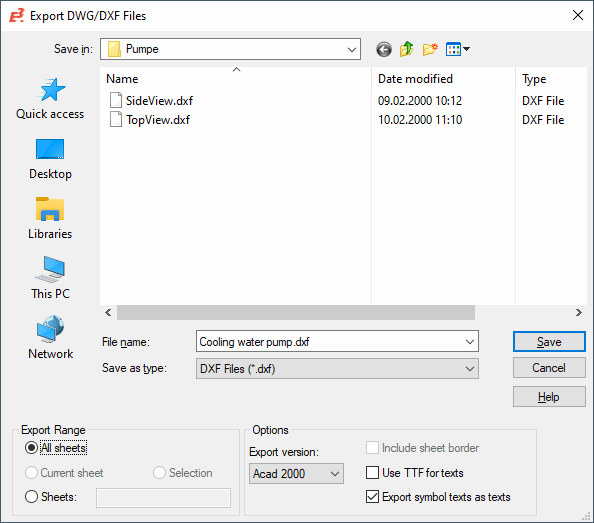Click the Save button
594x523 pixels.
[549, 342]
